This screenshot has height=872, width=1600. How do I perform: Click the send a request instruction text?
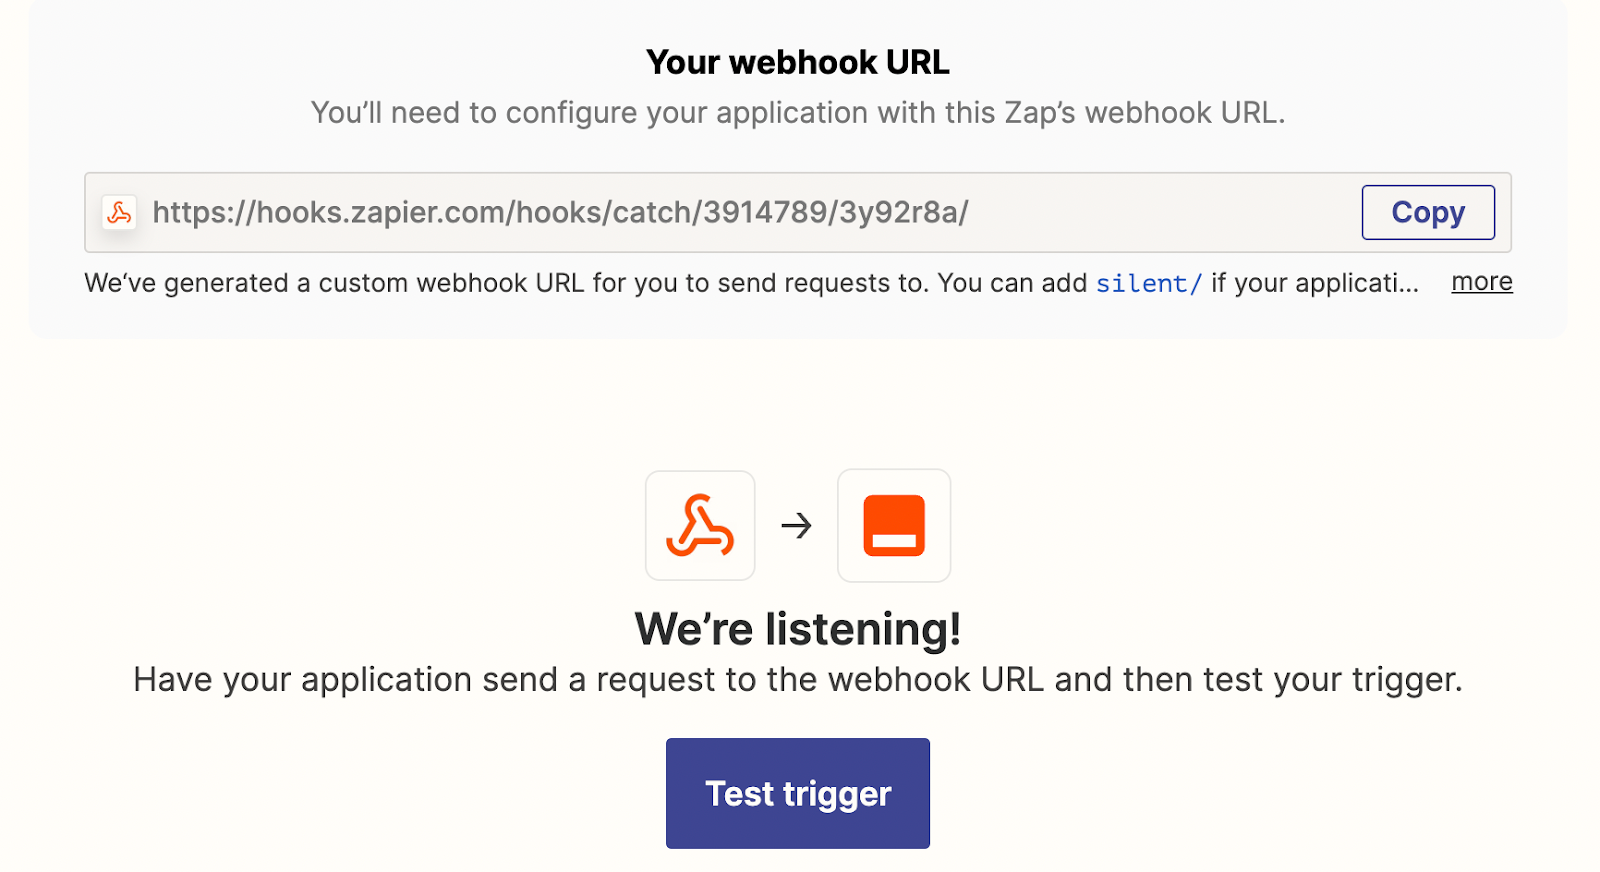pyautogui.click(x=798, y=679)
